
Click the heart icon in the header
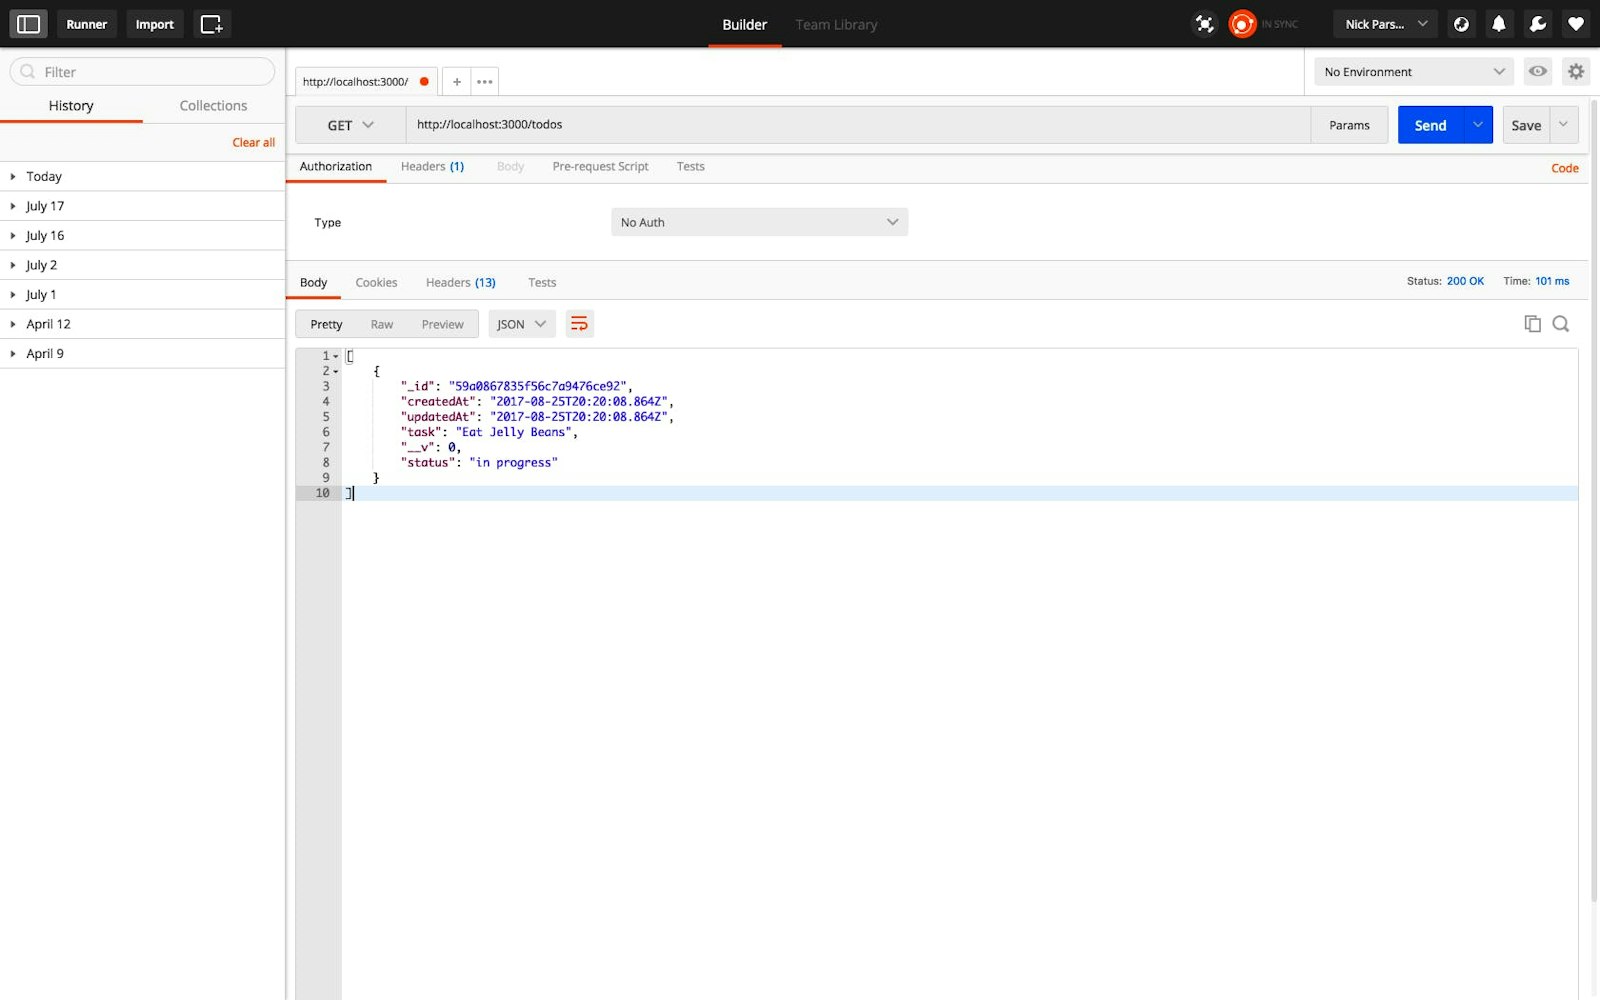click(x=1575, y=23)
